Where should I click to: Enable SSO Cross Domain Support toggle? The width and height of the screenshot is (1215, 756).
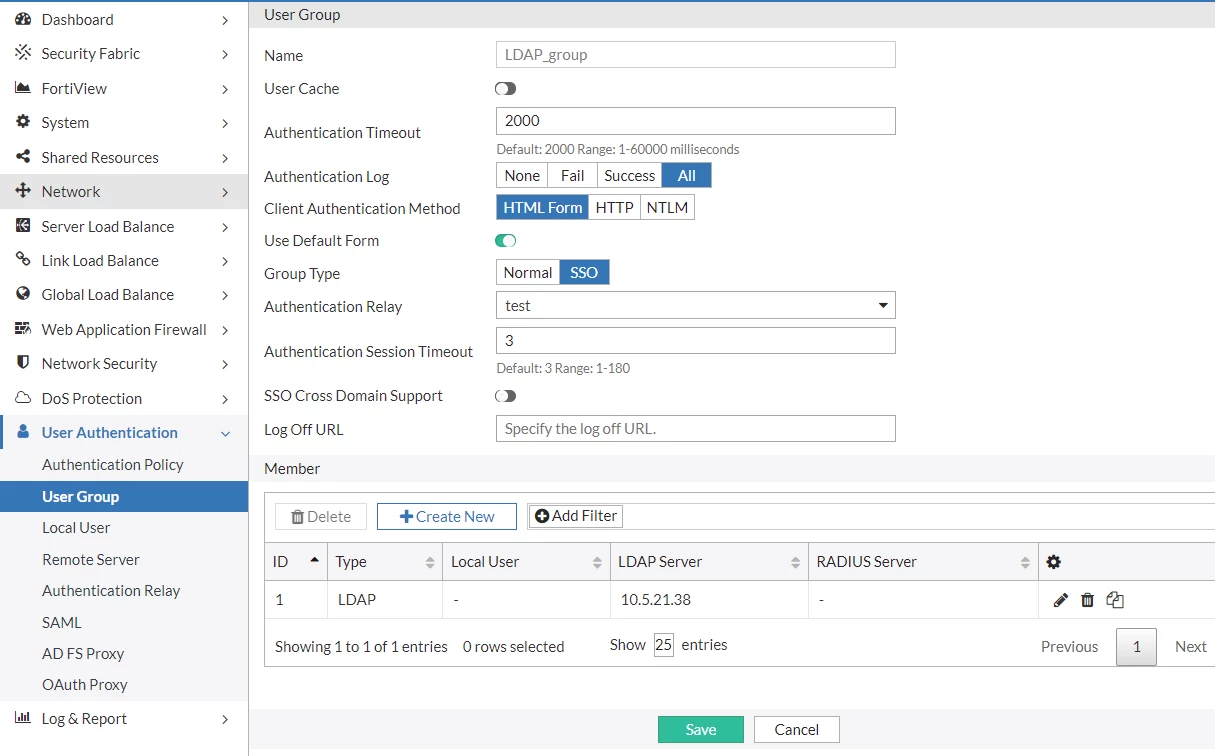[x=505, y=396]
